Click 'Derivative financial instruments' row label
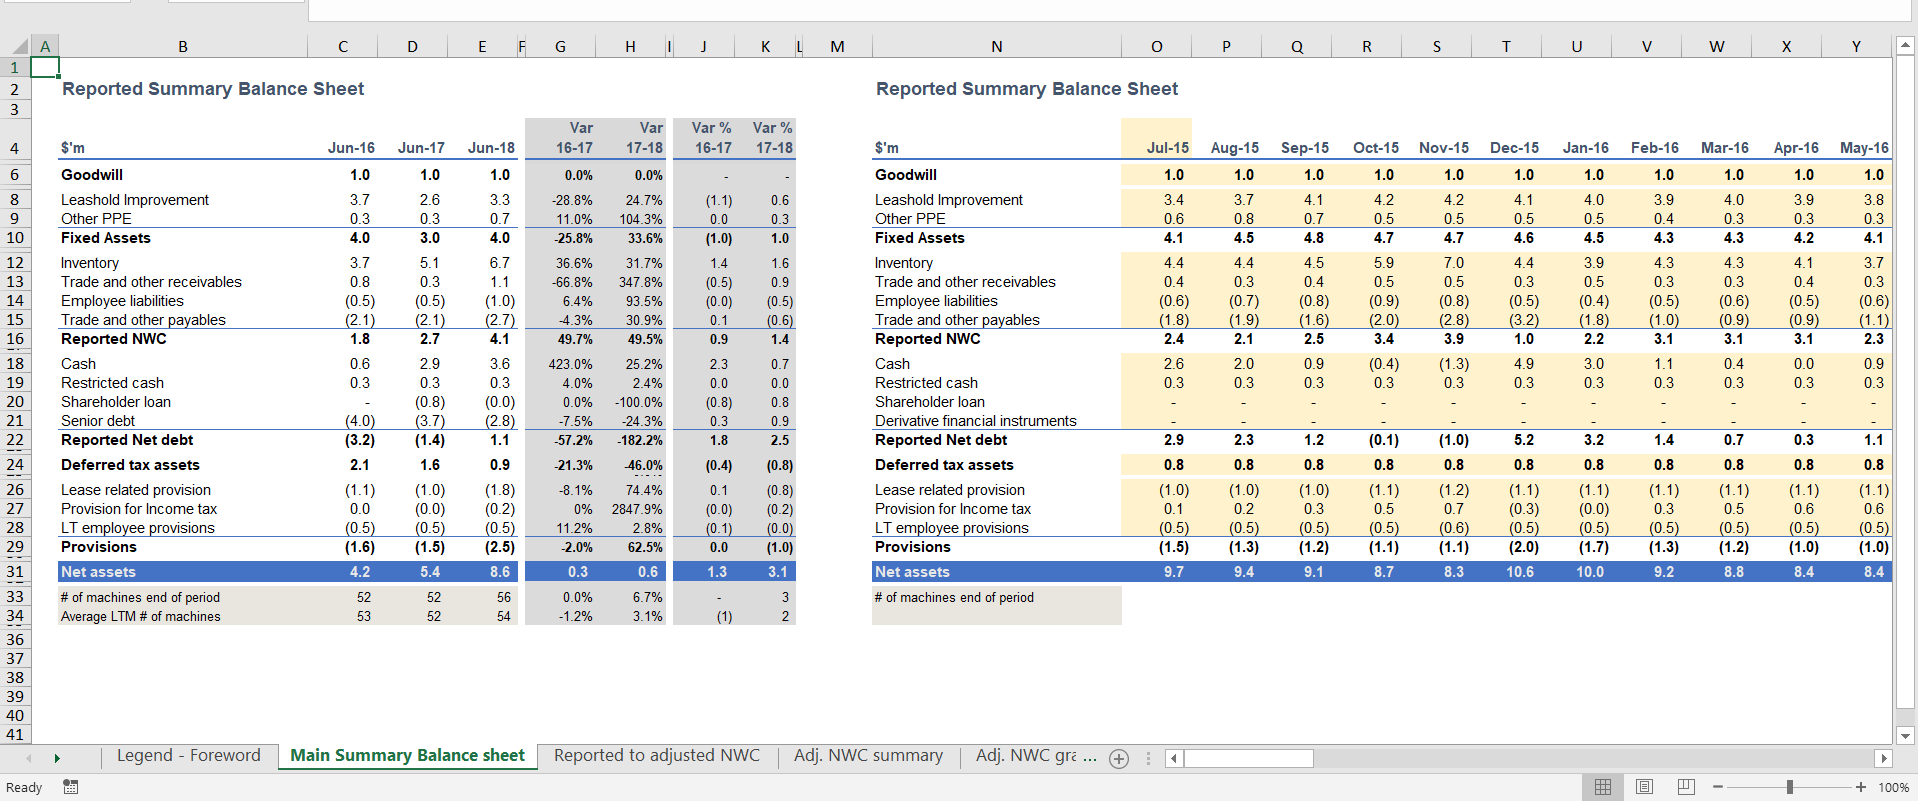The image size is (1918, 801). pyautogui.click(x=976, y=421)
